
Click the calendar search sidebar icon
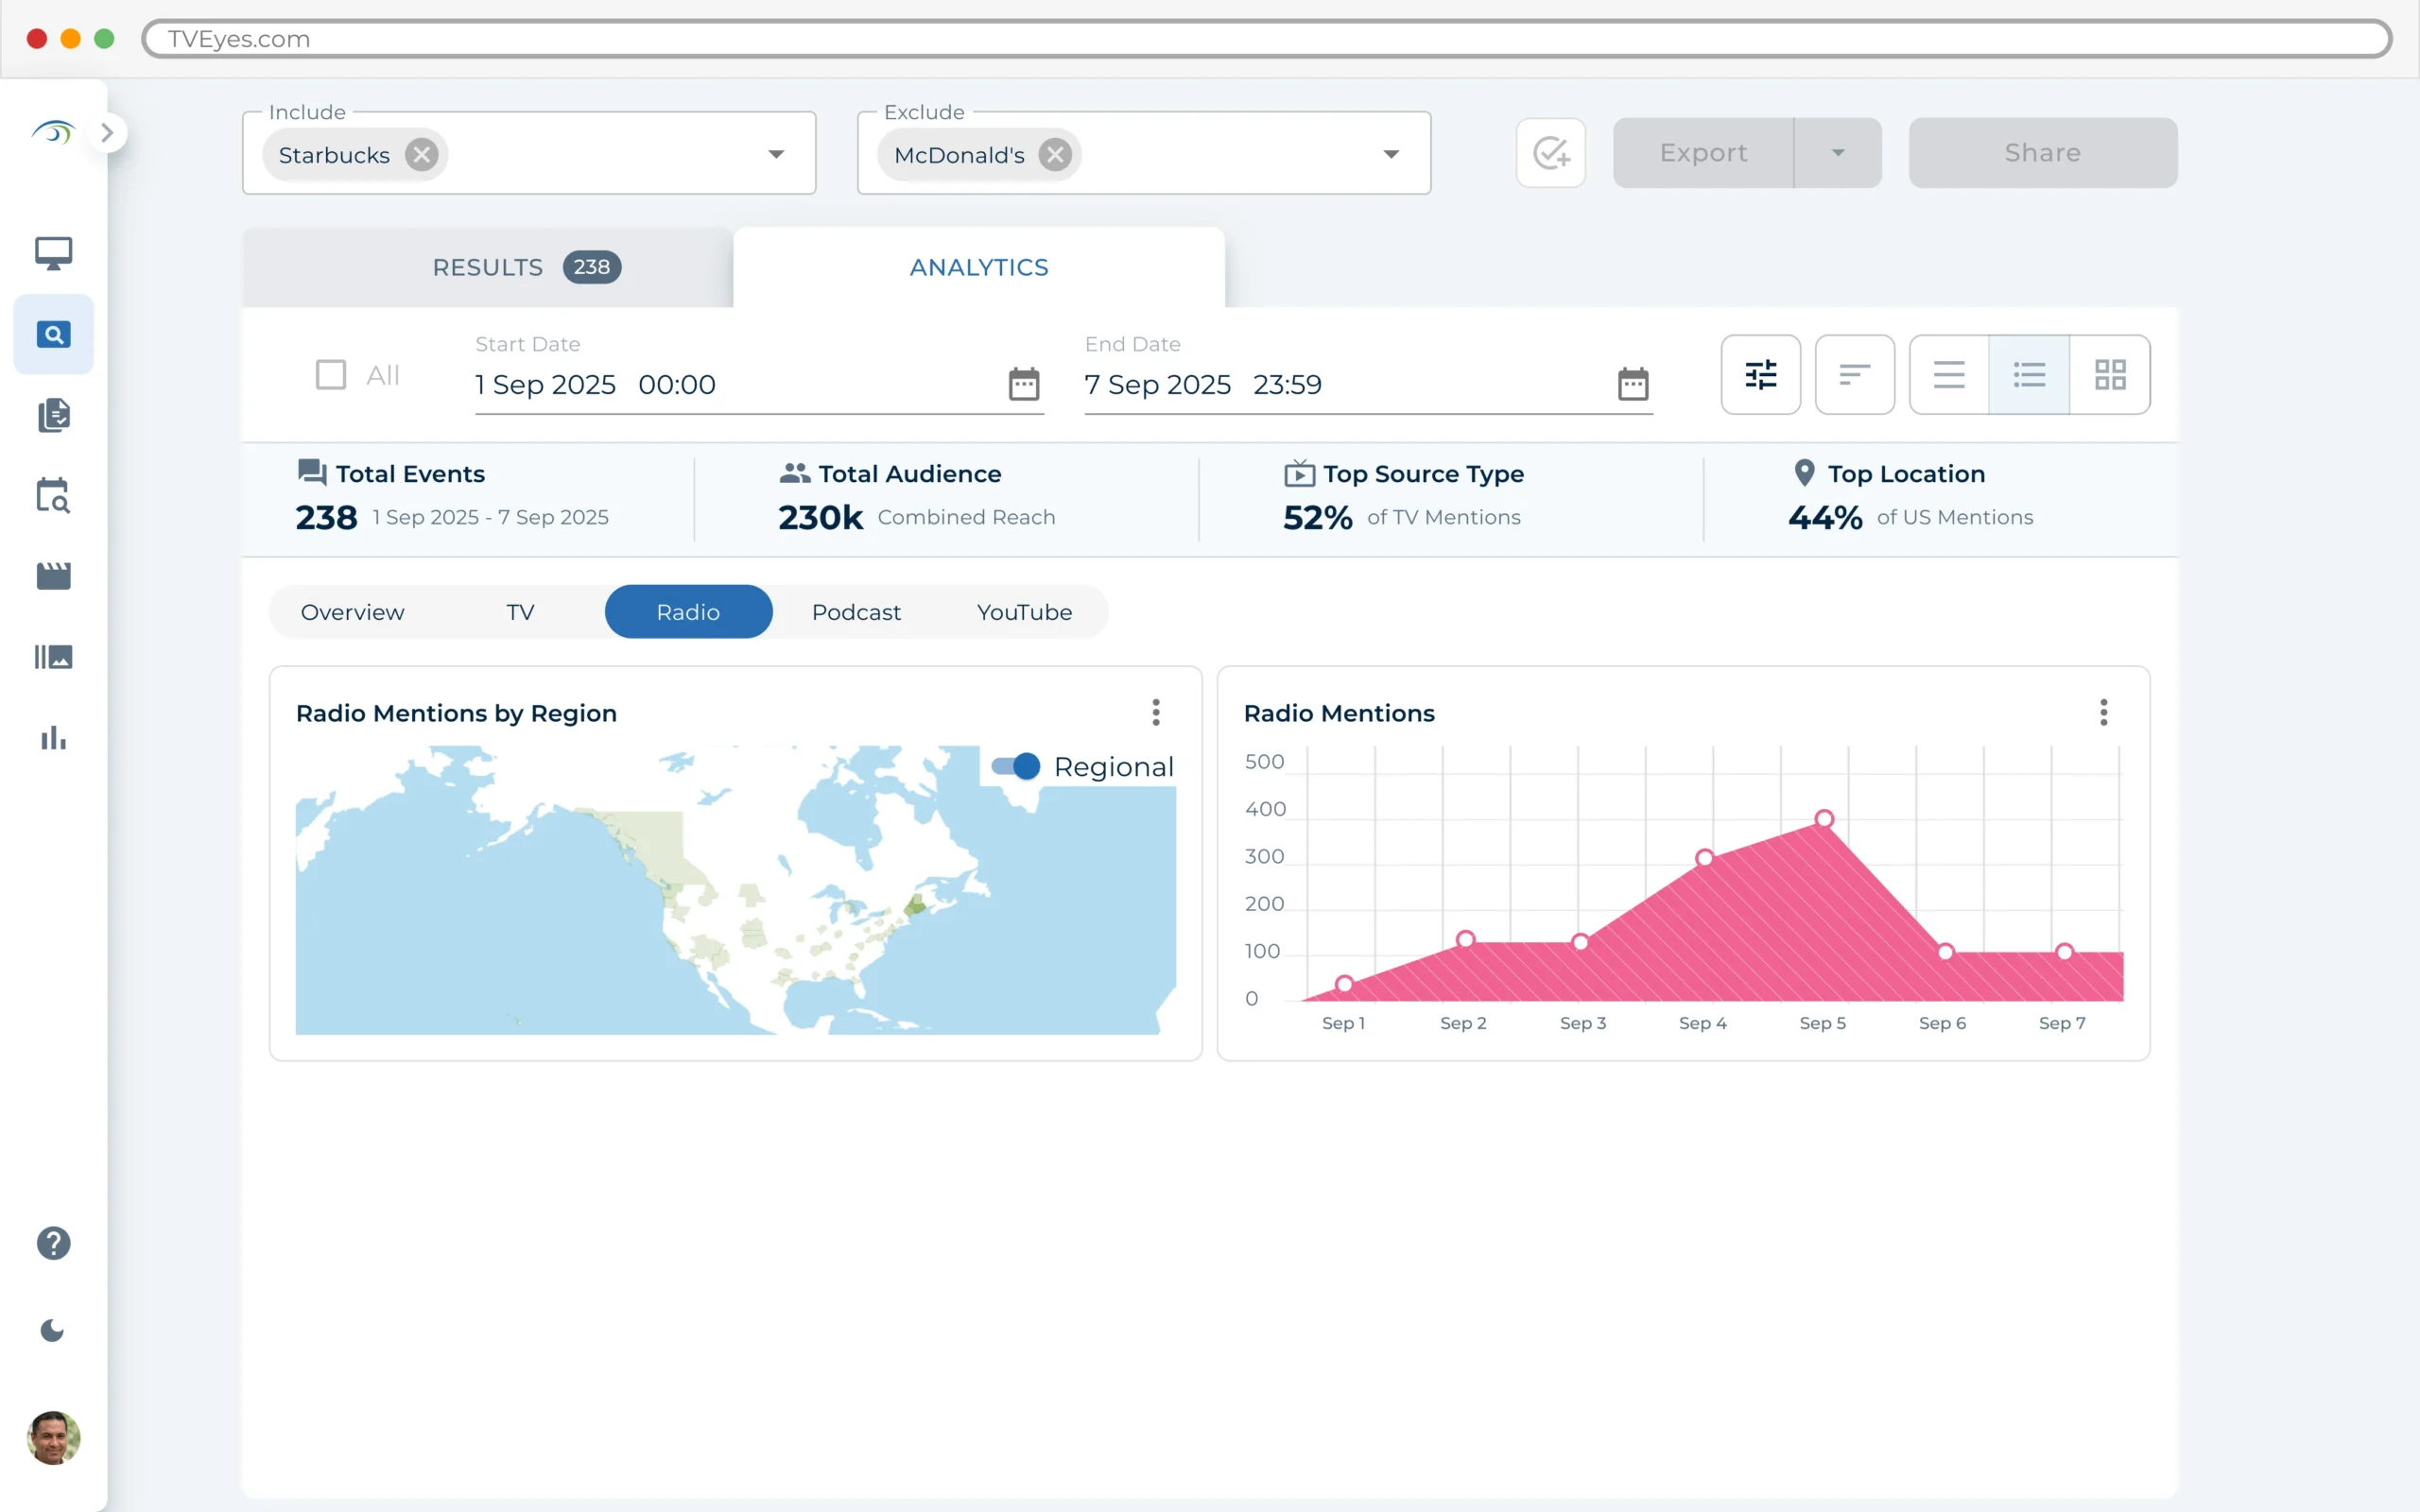point(53,495)
